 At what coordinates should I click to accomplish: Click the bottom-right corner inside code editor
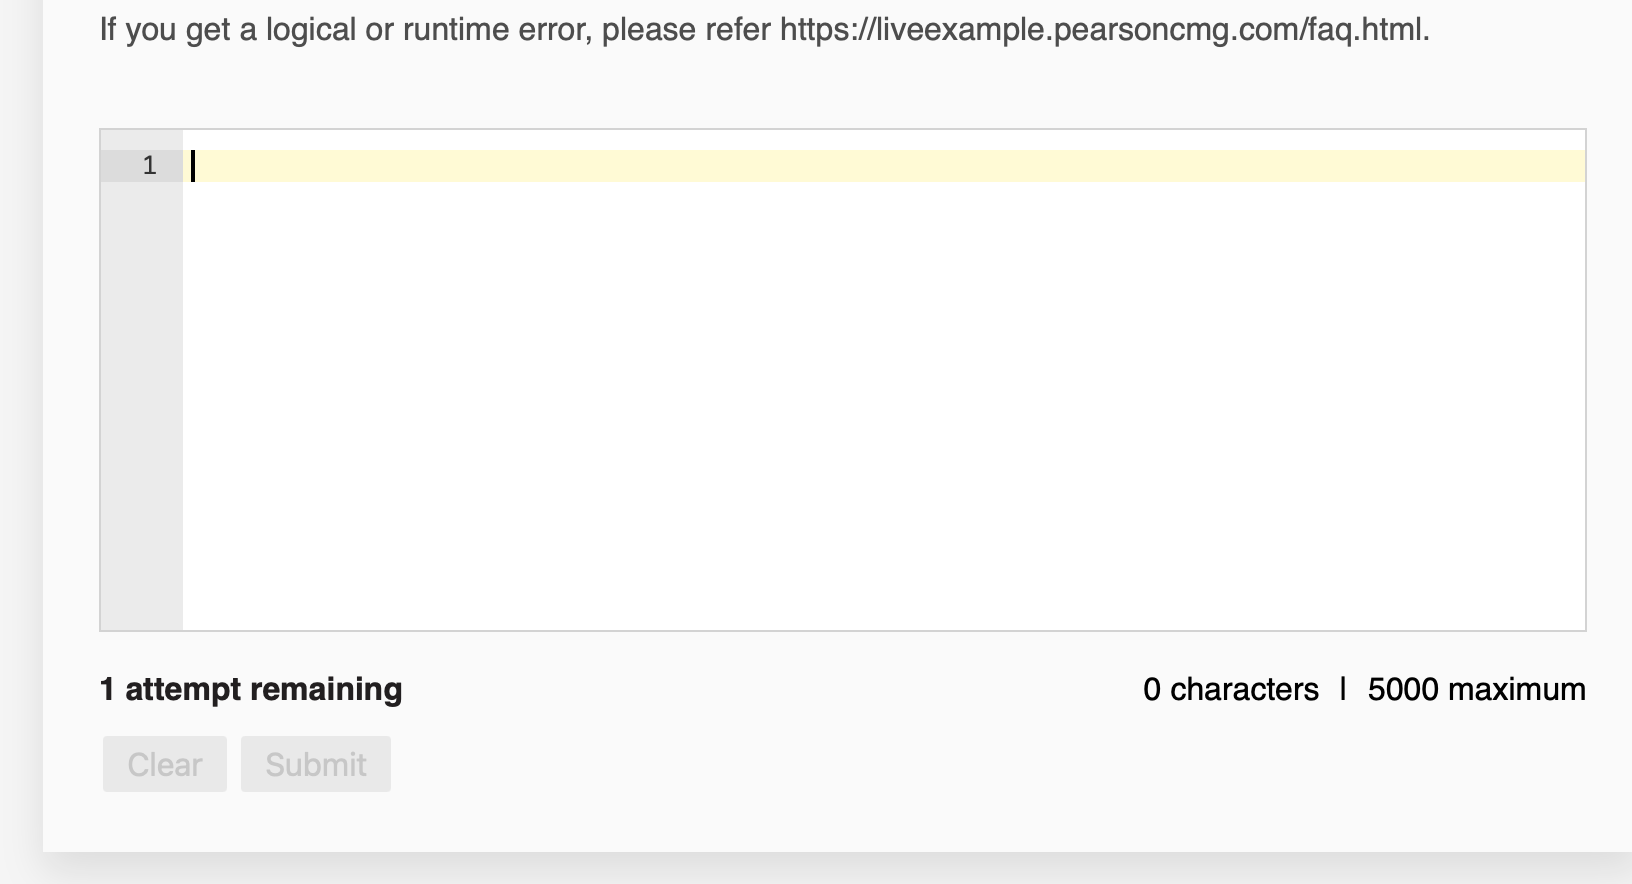coord(1570,616)
